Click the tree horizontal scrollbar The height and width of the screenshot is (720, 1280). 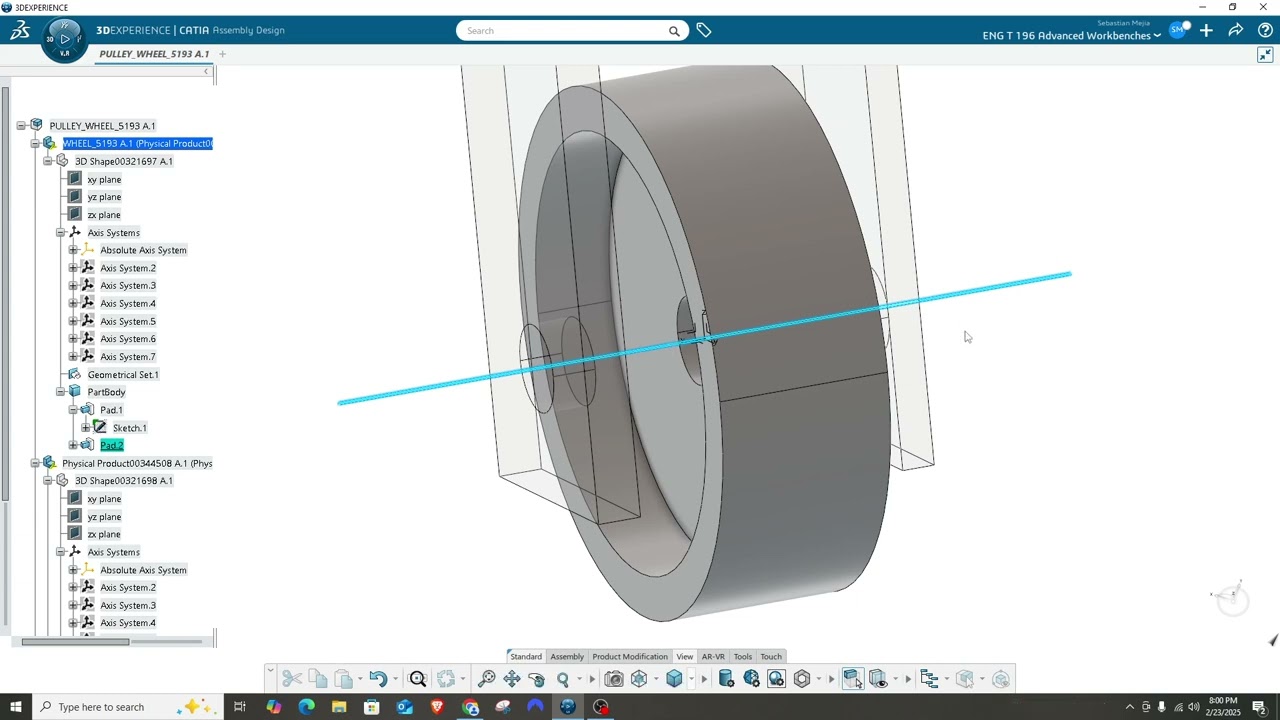[x=75, y=642]
